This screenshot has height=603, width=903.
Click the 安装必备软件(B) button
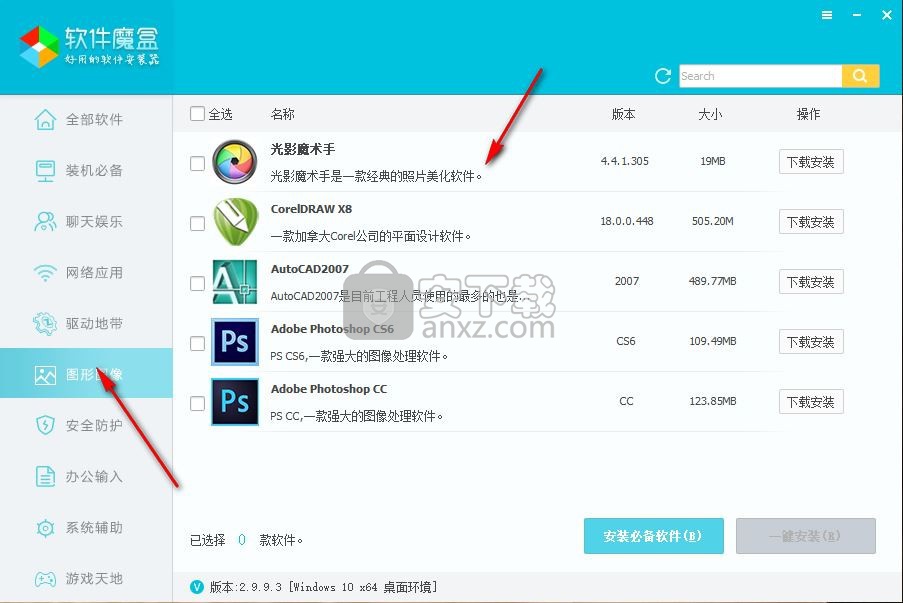pos(654,536)
